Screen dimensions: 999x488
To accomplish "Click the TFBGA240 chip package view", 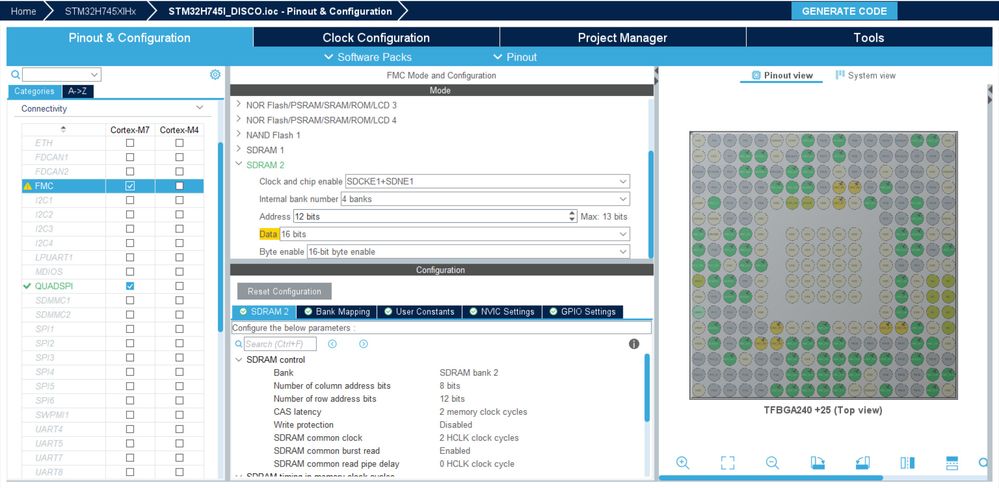I will click(x=823, y=266).
